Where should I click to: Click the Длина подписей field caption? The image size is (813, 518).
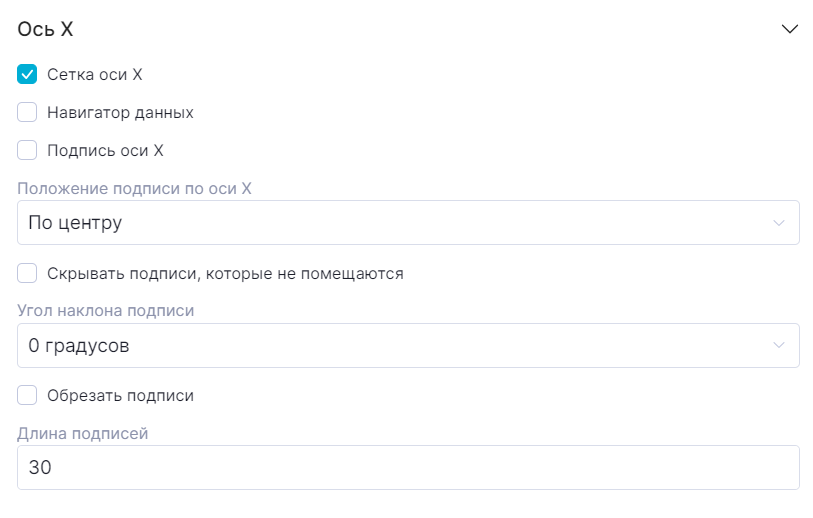pyautogui.click(x=83, y=432)
